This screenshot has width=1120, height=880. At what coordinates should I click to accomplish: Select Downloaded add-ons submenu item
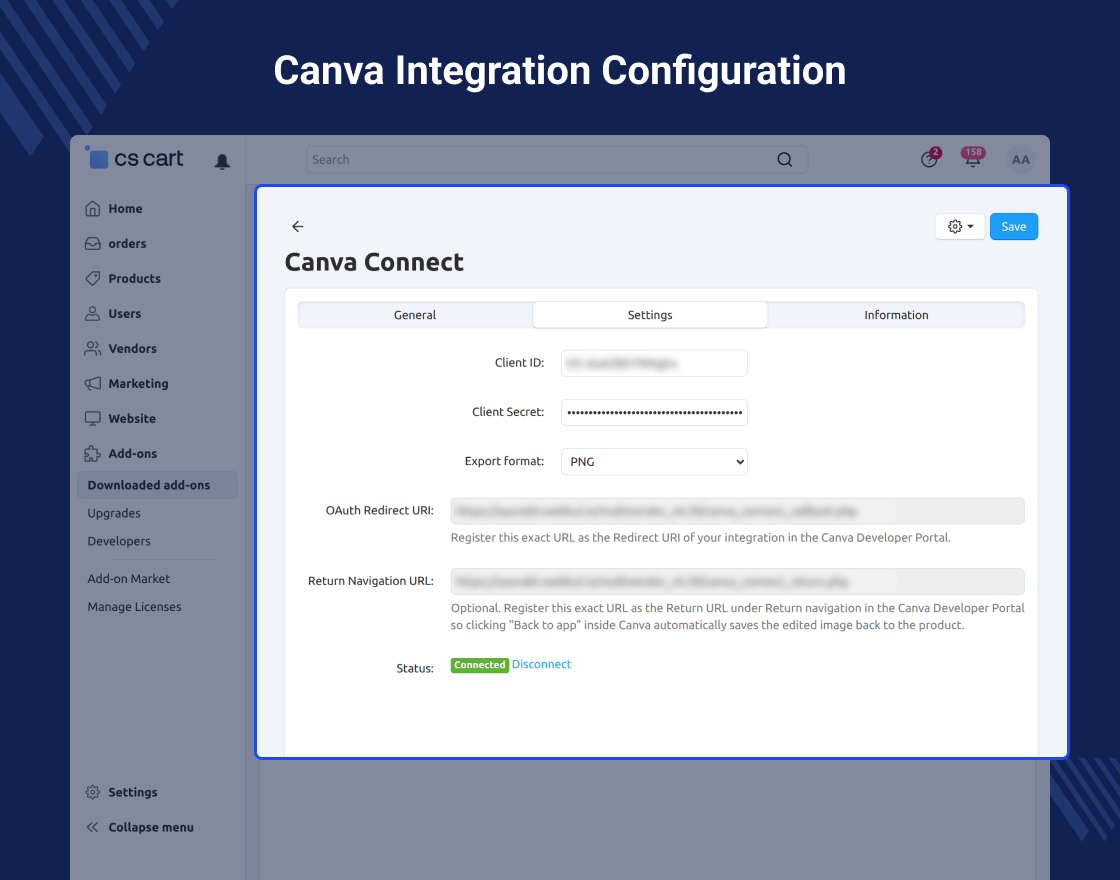(x=157, y=485)
